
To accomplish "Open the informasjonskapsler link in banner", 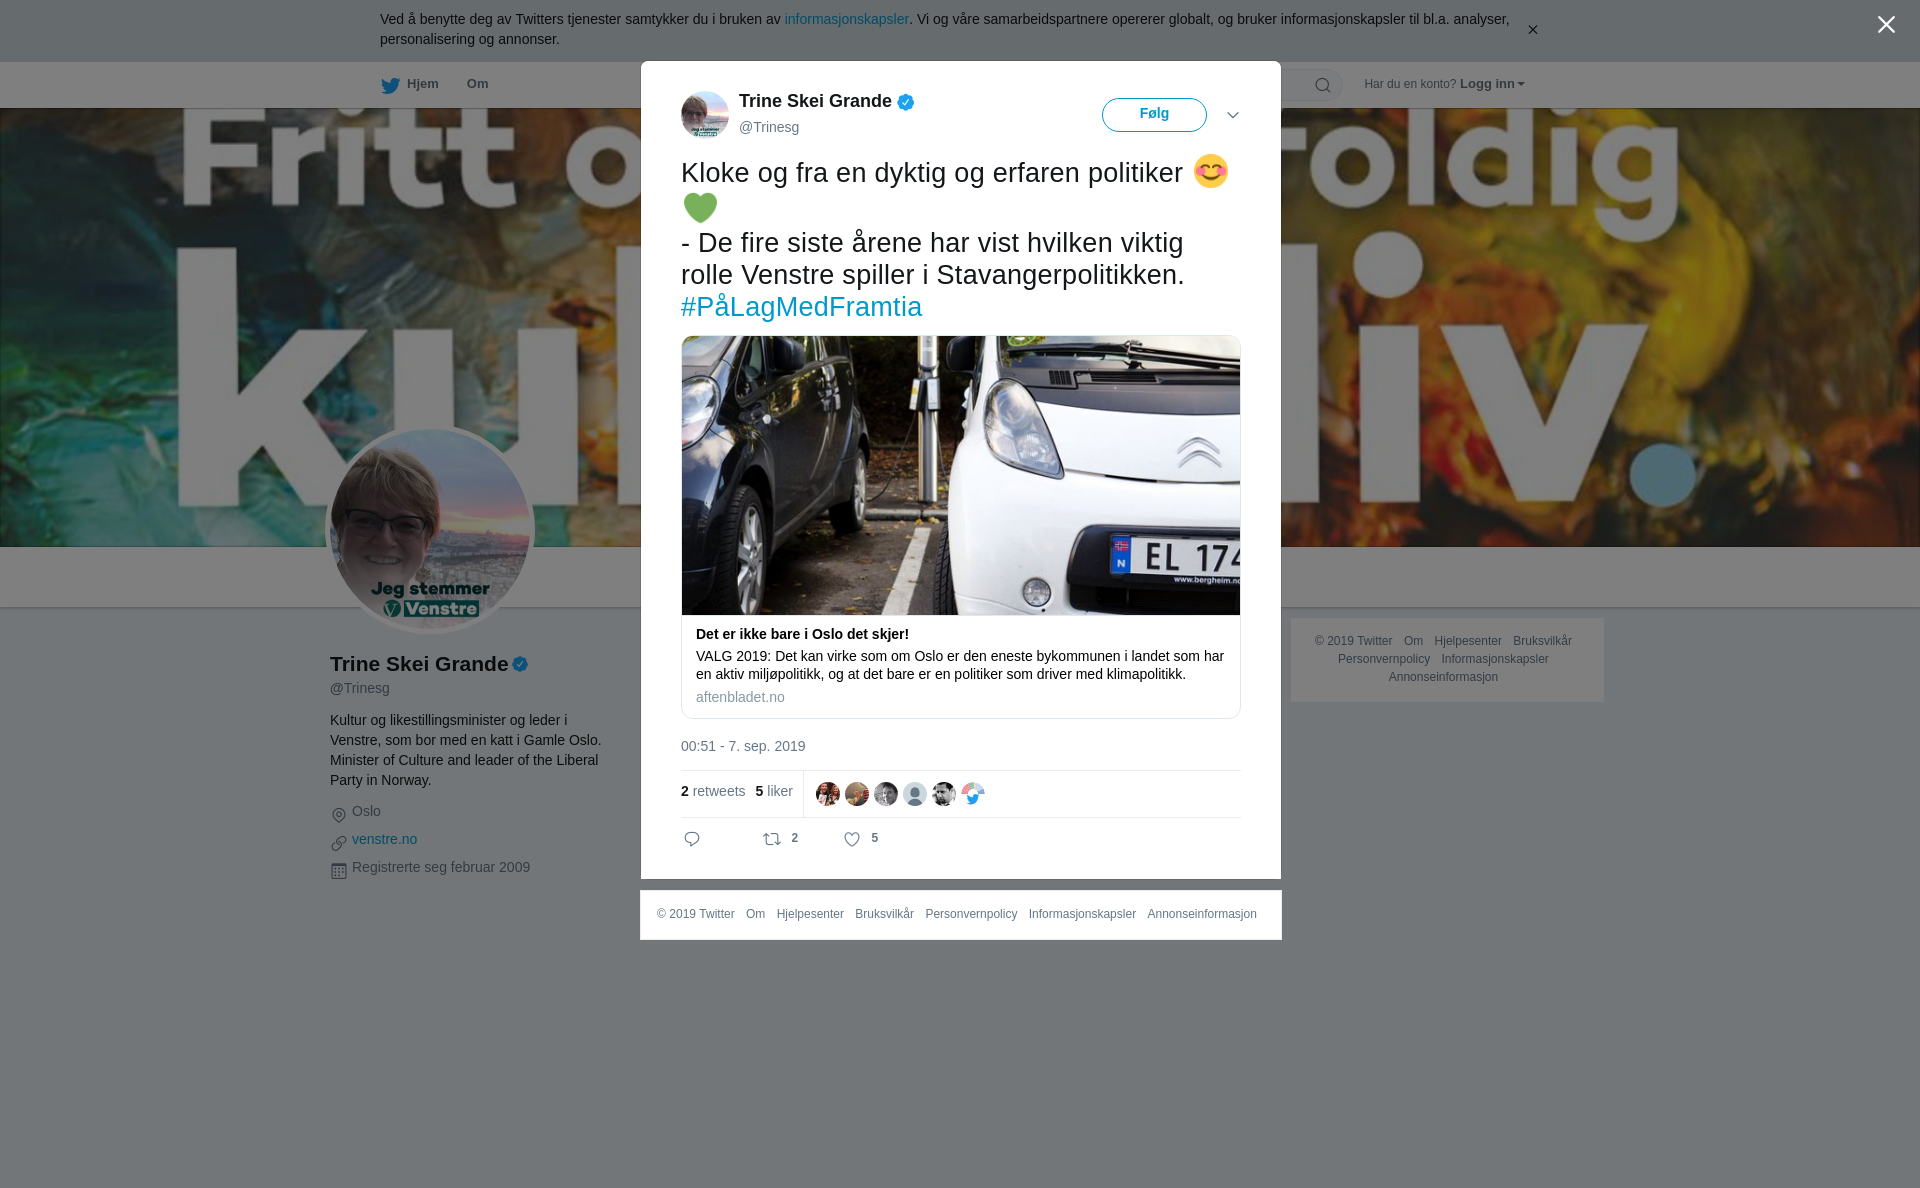I will (x=846, y=19).
